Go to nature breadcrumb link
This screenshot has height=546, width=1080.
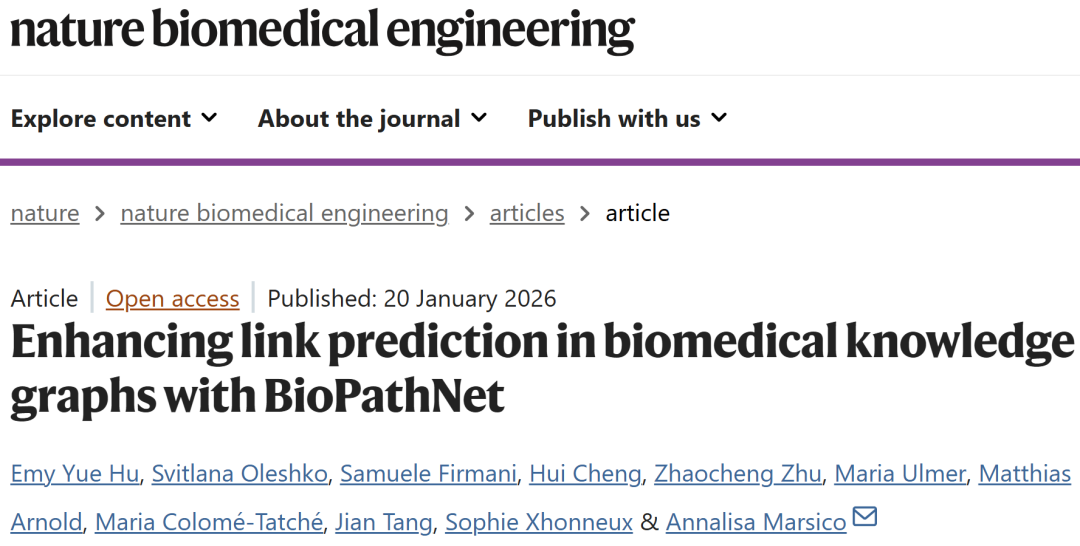pyautogui.click(x=45, y=213)
